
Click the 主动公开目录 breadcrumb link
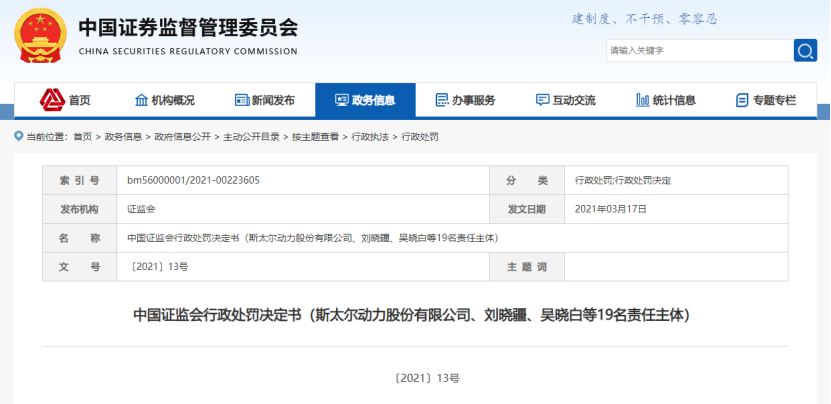pyautogui.click(x=251, y=137)
